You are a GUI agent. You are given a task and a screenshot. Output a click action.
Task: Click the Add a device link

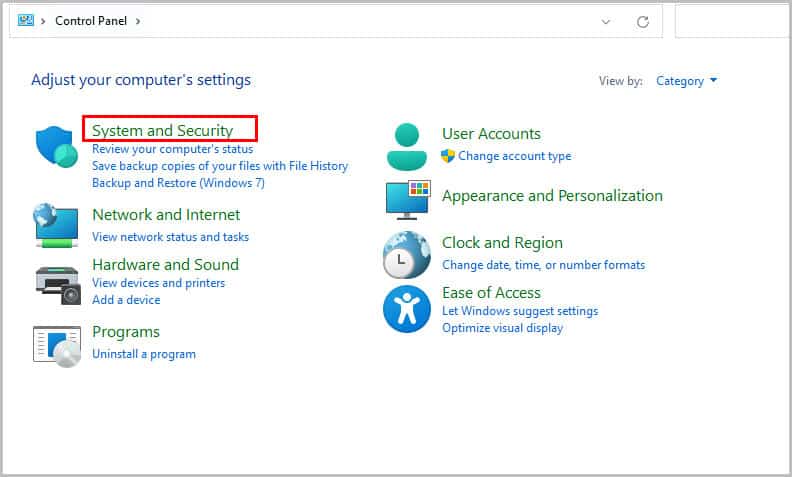click(x=126, y=300)
